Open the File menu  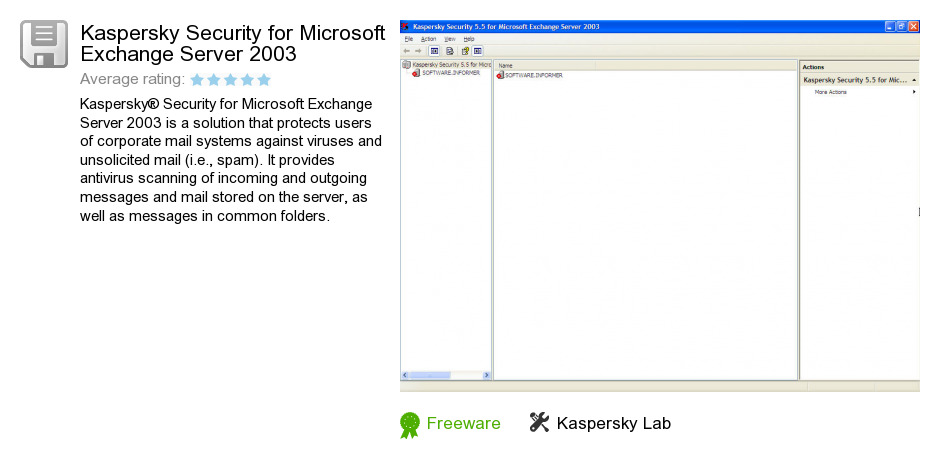click(x=408, y=39)
